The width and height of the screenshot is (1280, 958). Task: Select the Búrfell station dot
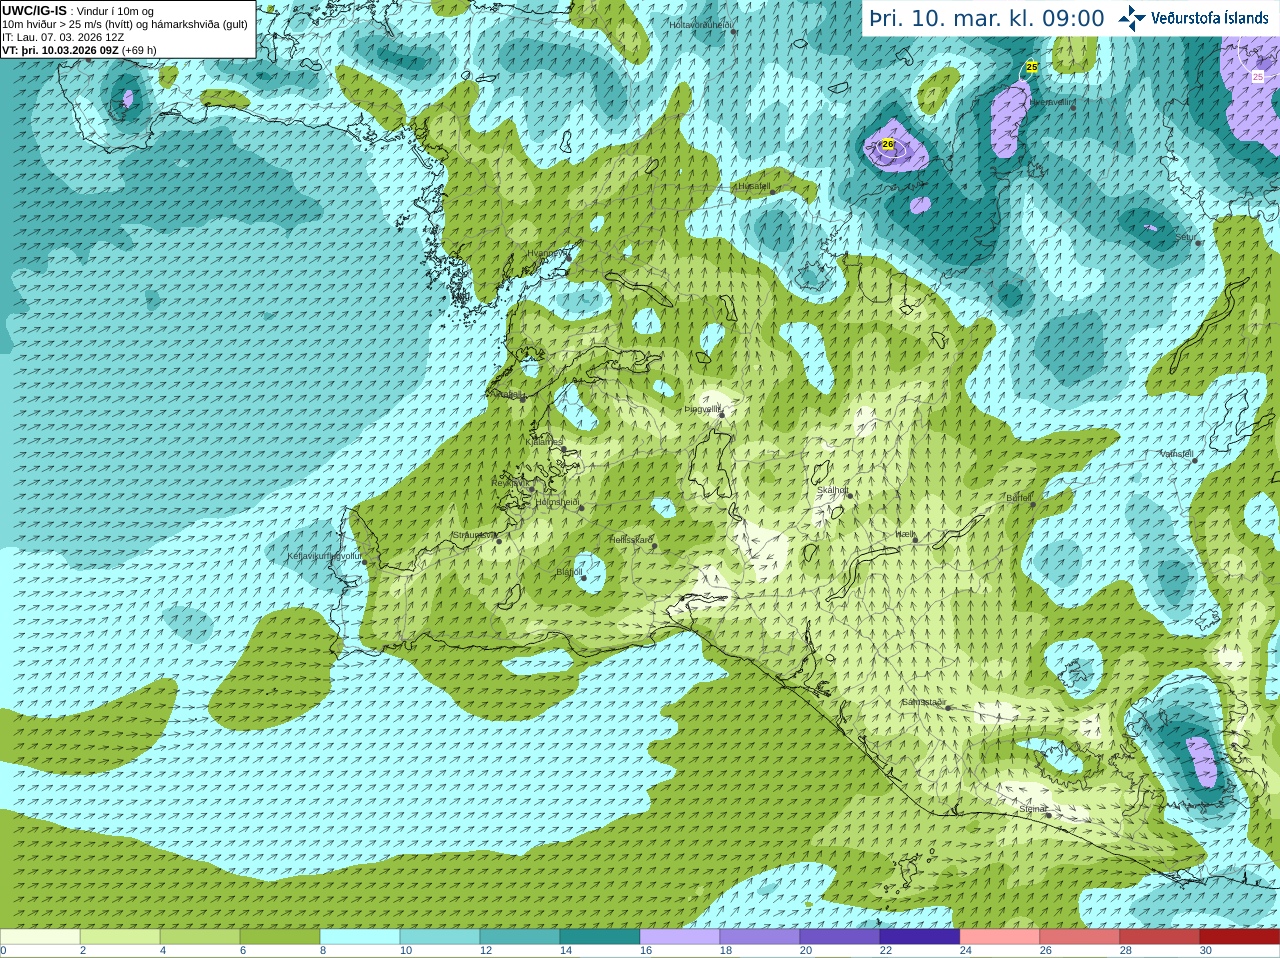(x=1033, y=503)
